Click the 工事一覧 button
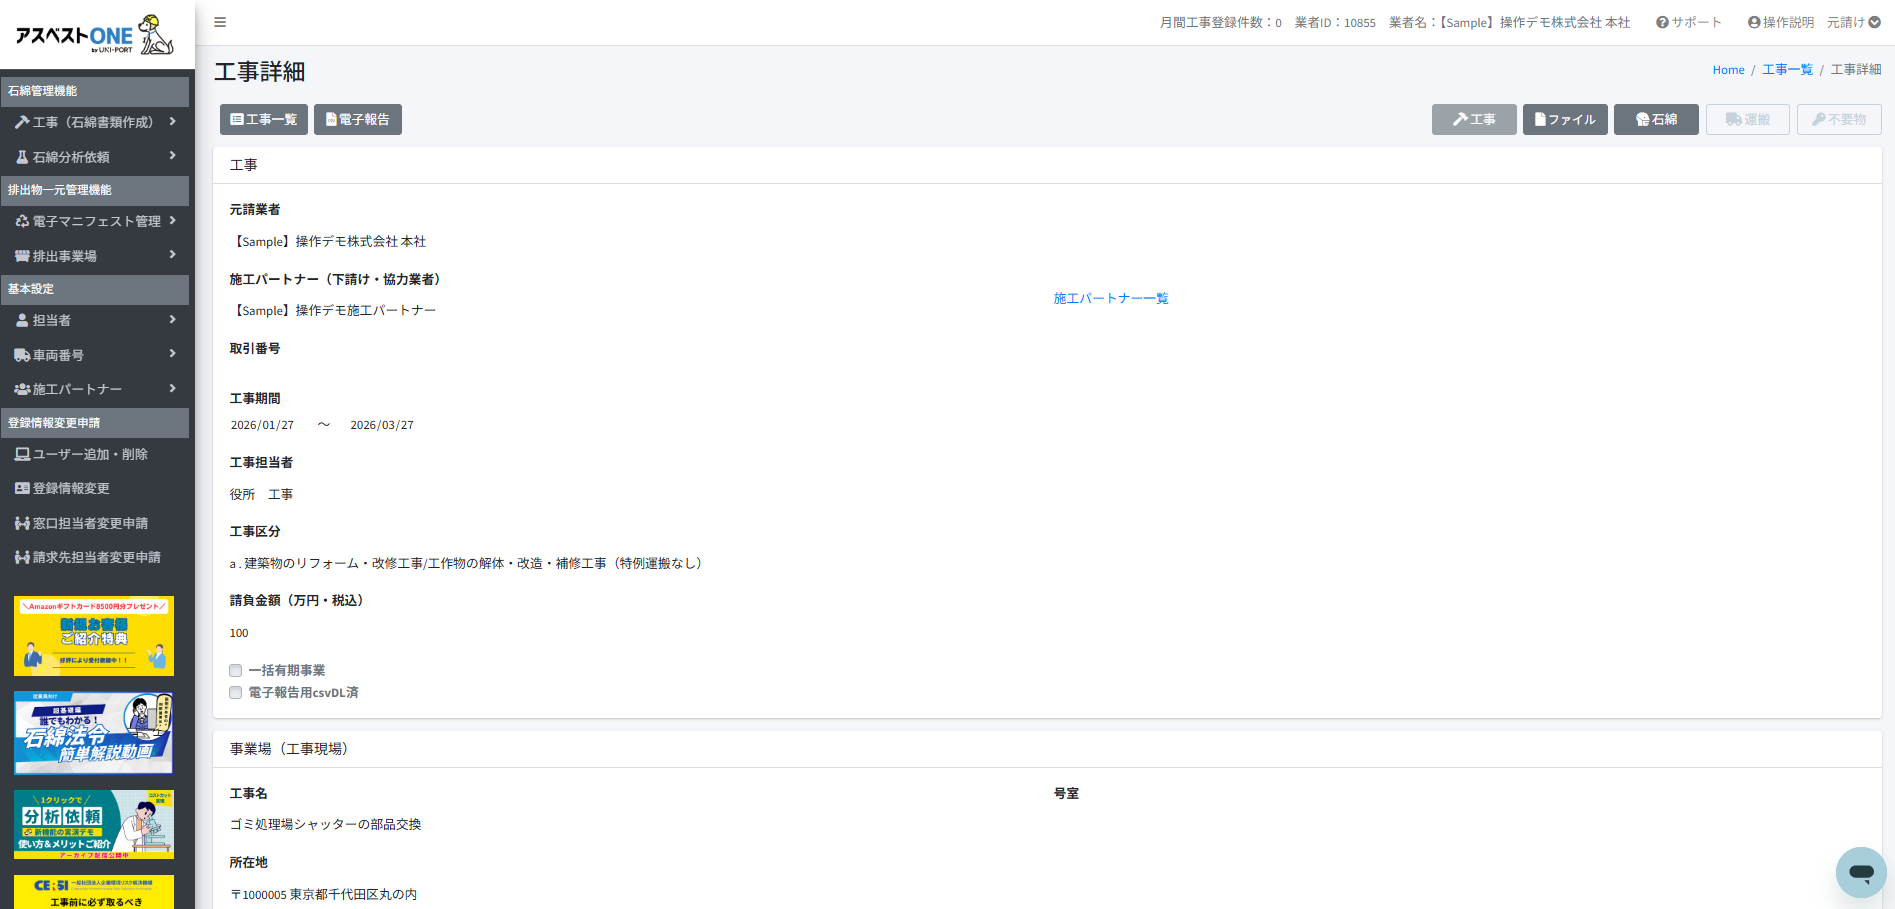 point(264,119)
